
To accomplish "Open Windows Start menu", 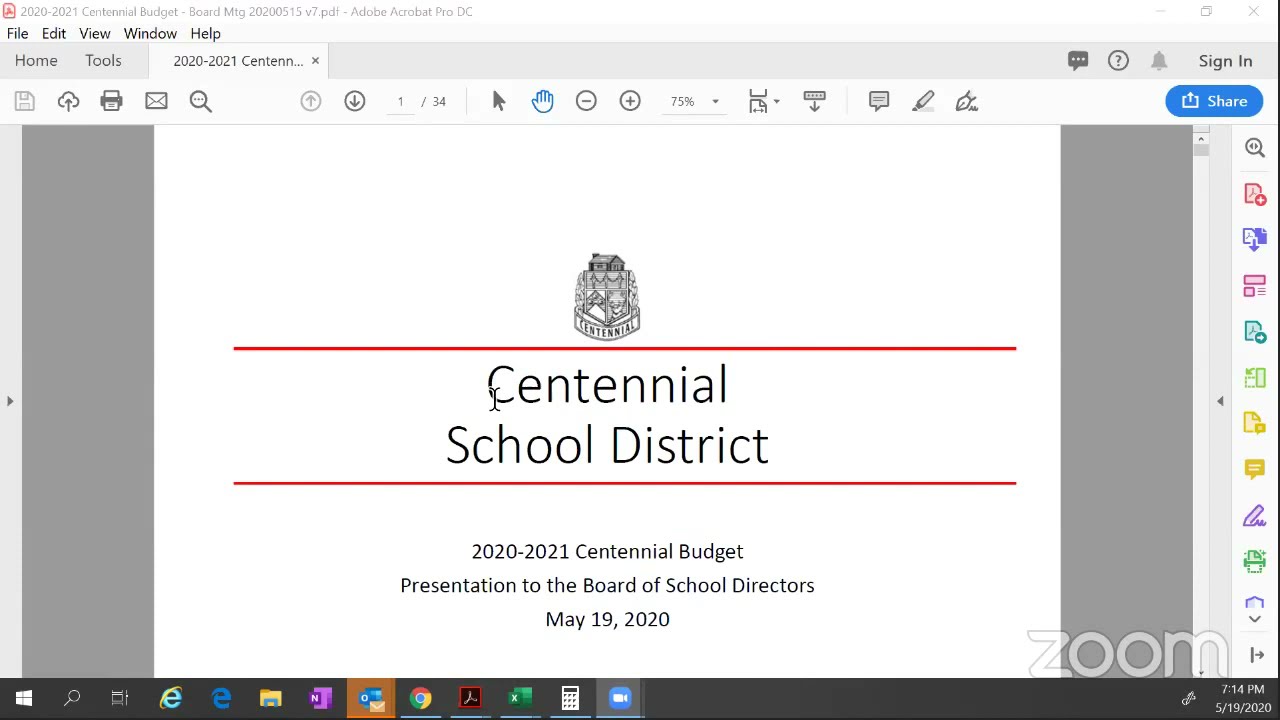I will point(24,698).
